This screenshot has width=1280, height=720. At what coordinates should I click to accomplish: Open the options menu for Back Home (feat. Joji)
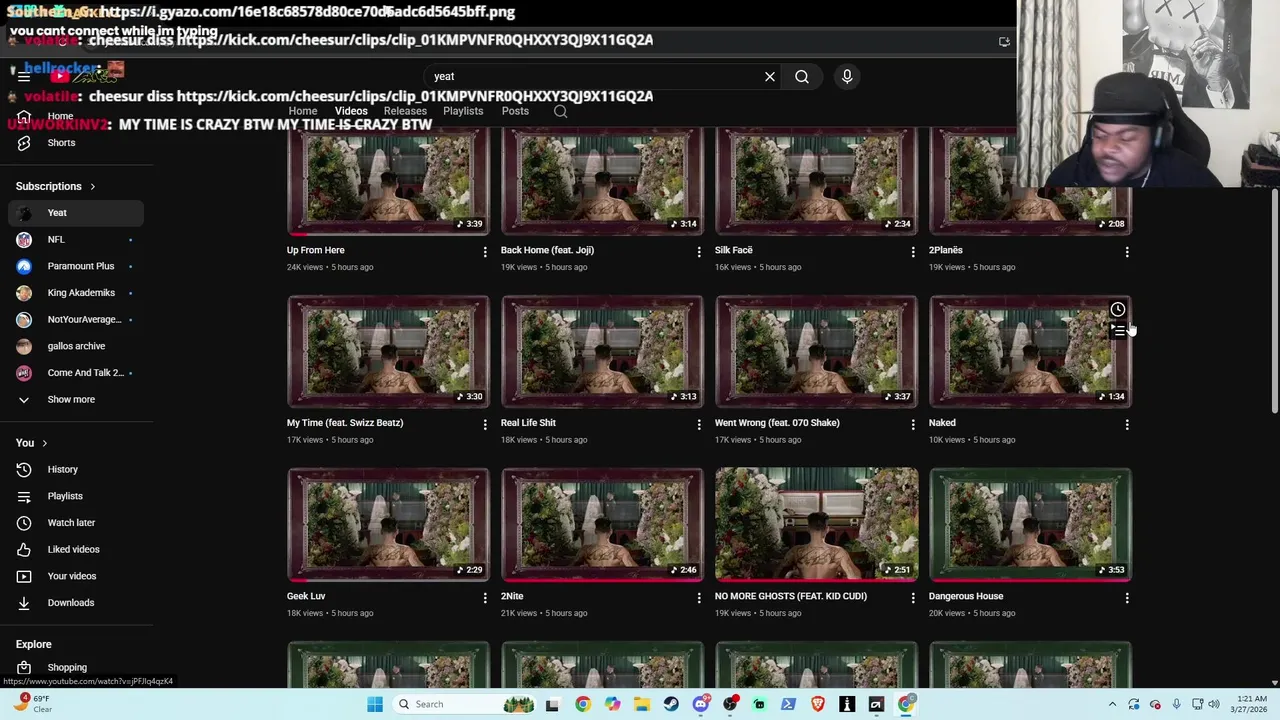pos(699,252)
